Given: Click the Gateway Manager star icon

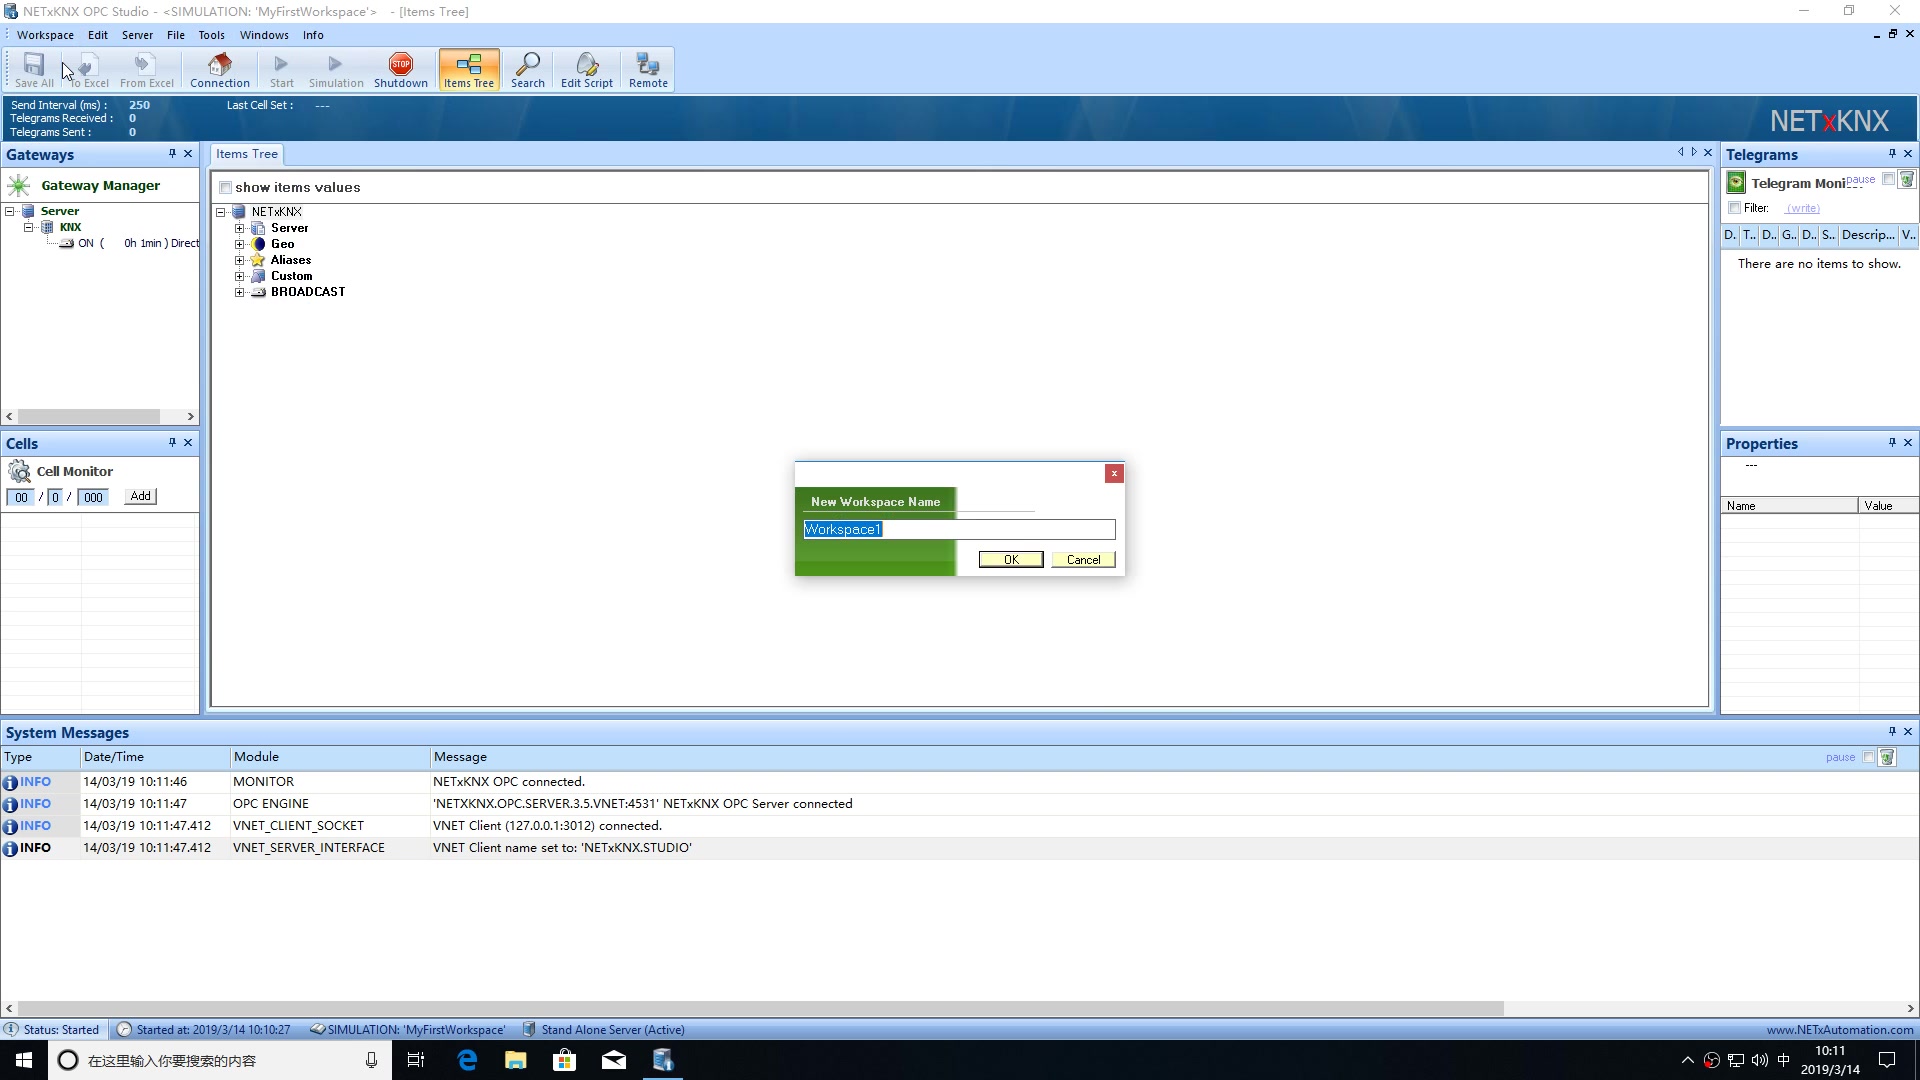Looking at the screenshot, I should coord(19,186).
